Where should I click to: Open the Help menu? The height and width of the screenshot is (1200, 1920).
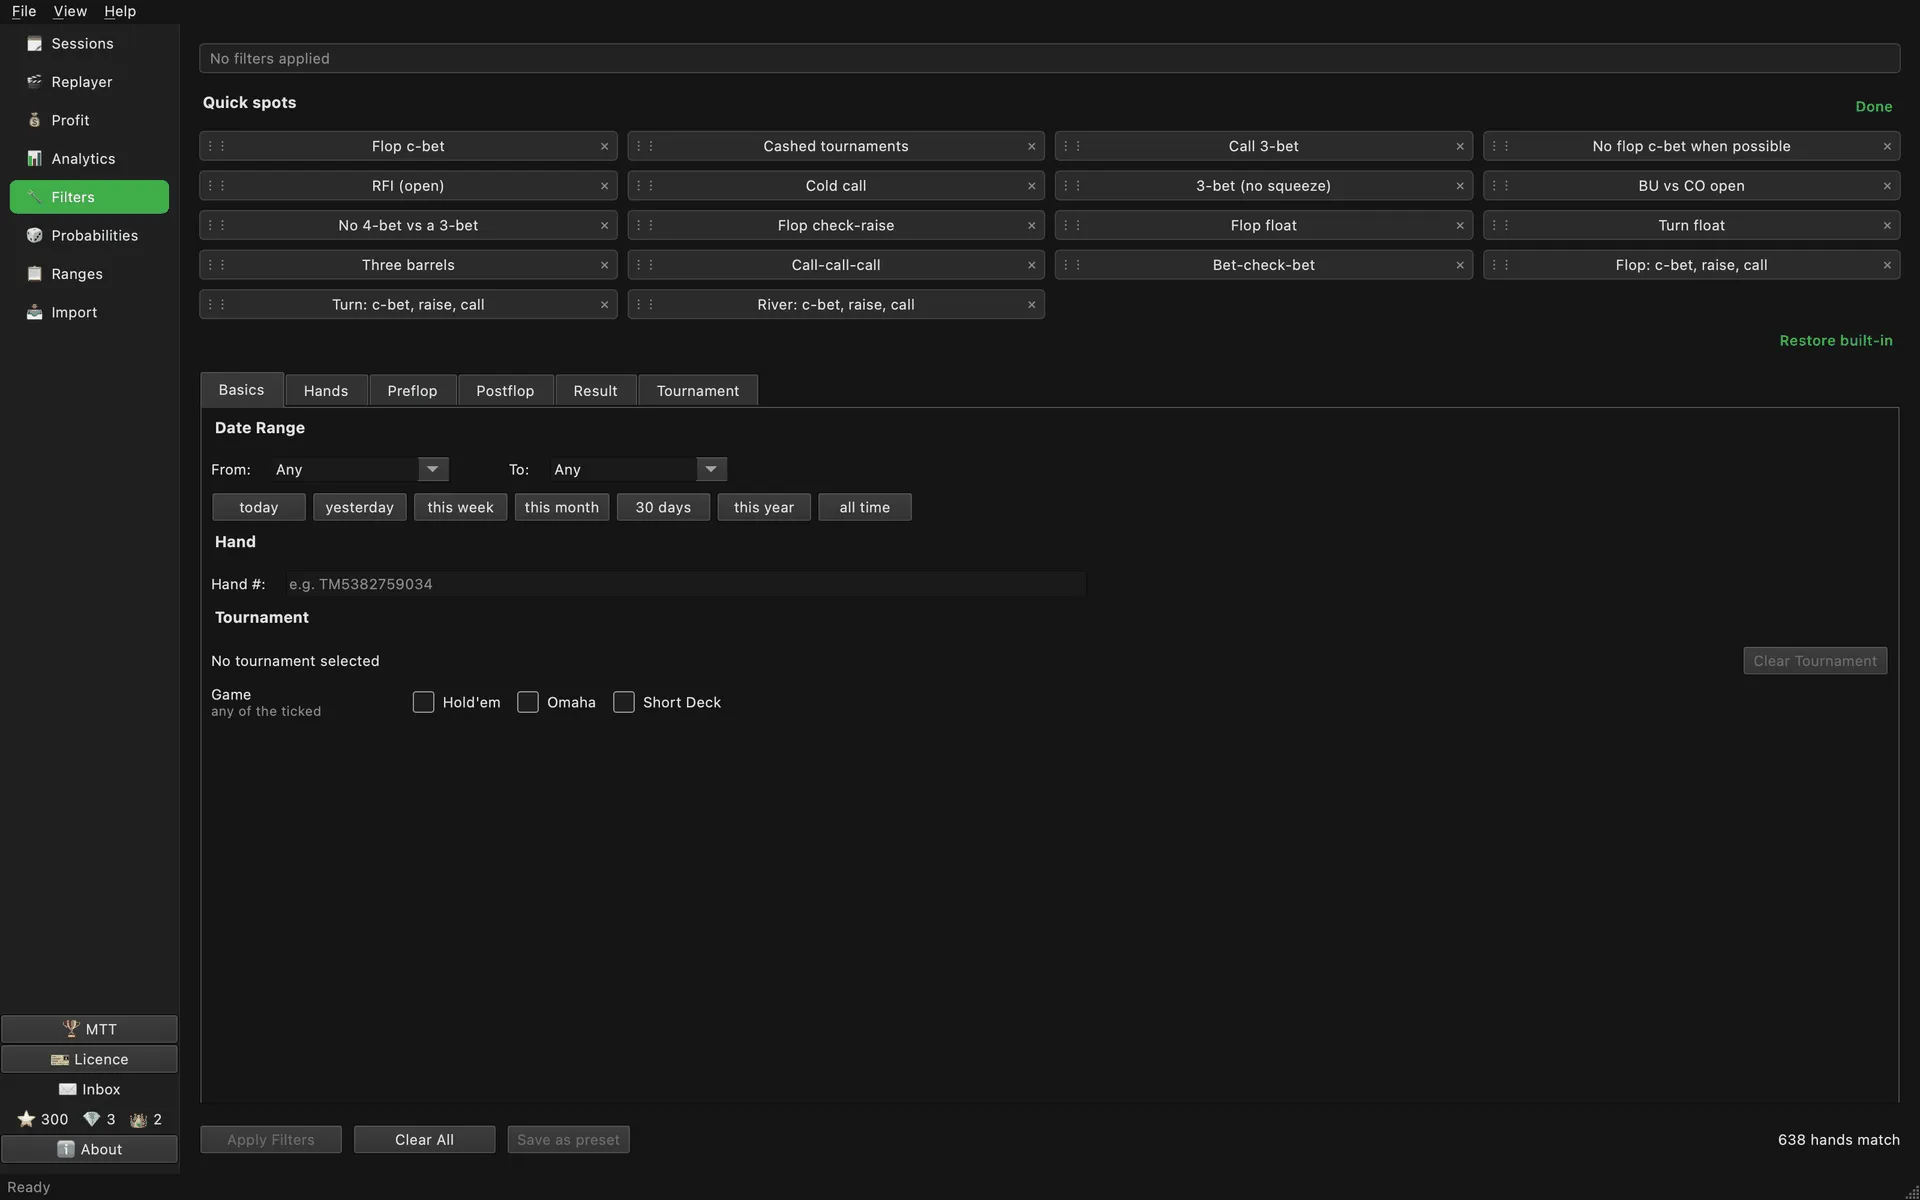[x=120, y=11]
